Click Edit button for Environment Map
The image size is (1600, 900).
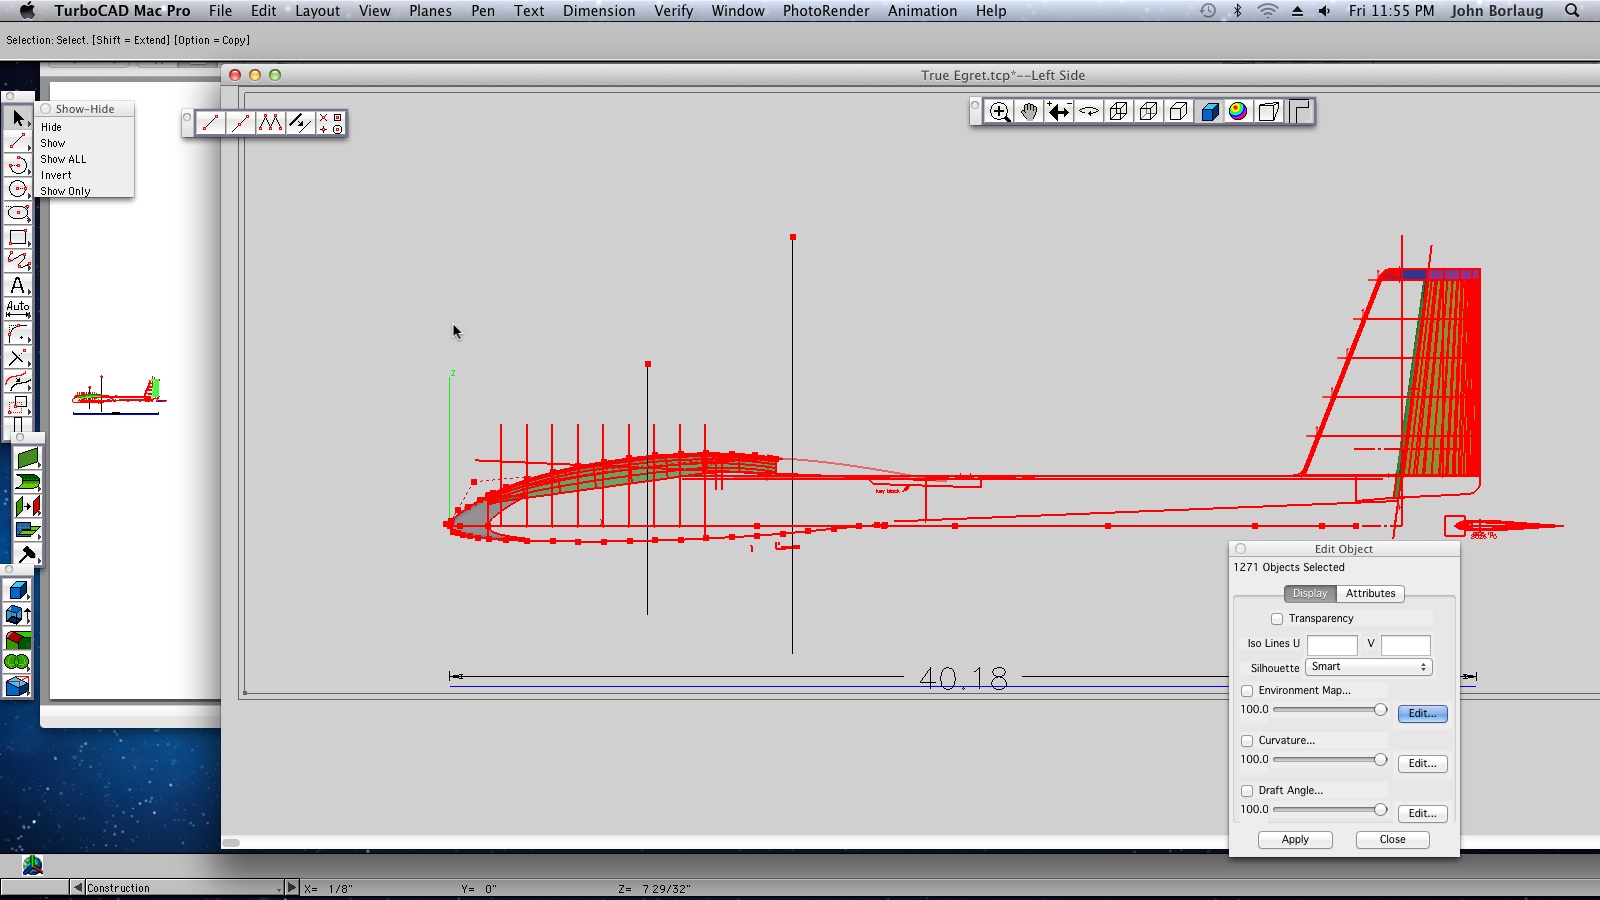point(1422,714)
